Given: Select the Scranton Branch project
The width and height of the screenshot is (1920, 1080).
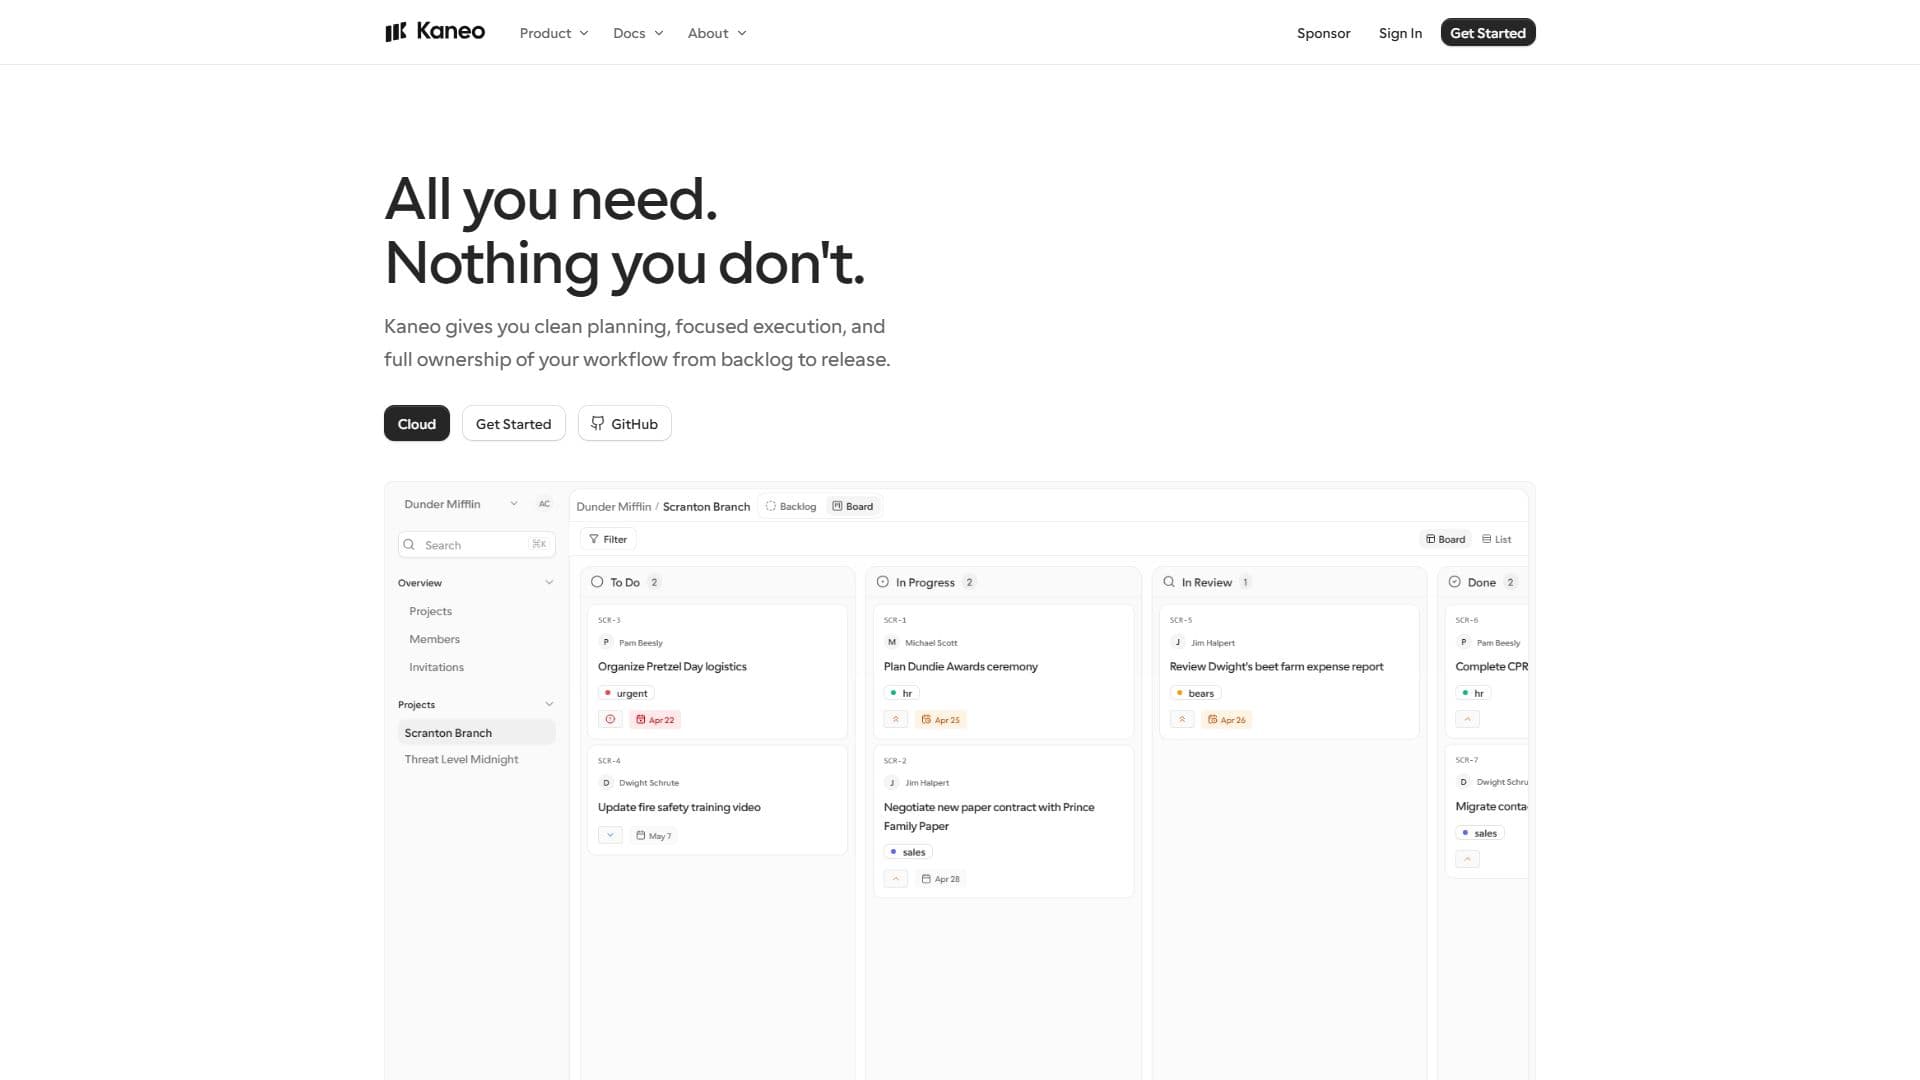Looking at the screenshot, I should click(x=477, y=733).
